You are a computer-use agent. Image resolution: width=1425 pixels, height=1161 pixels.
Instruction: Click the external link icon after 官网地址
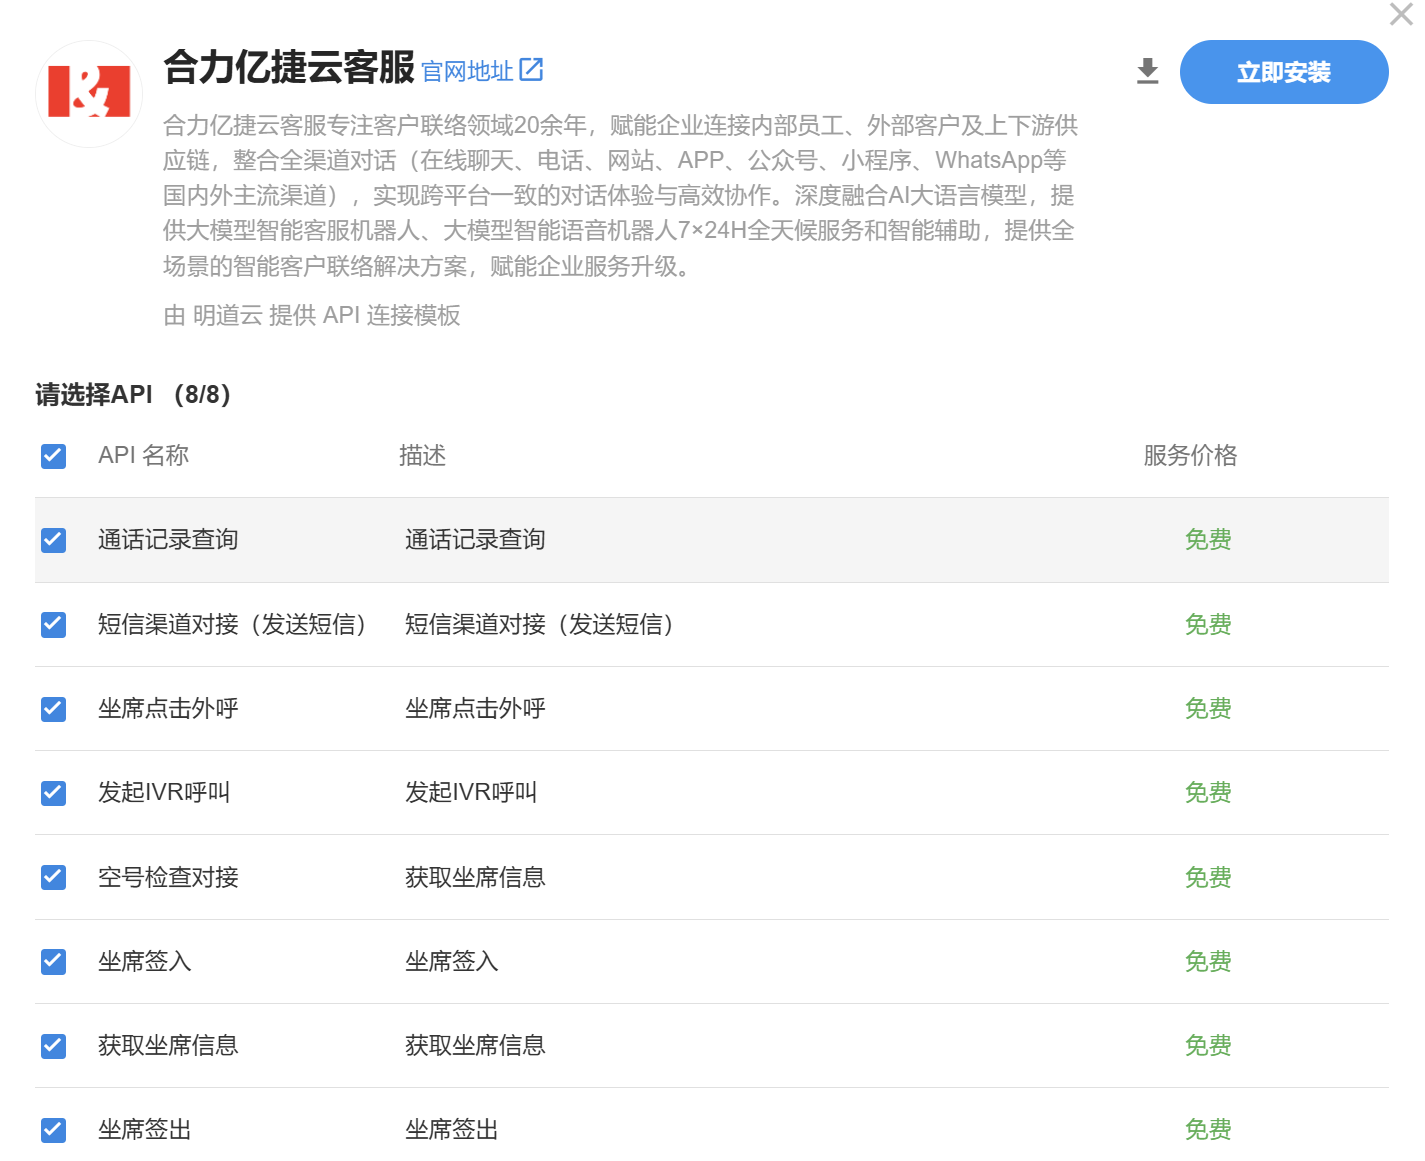click(x=531, y=70)
